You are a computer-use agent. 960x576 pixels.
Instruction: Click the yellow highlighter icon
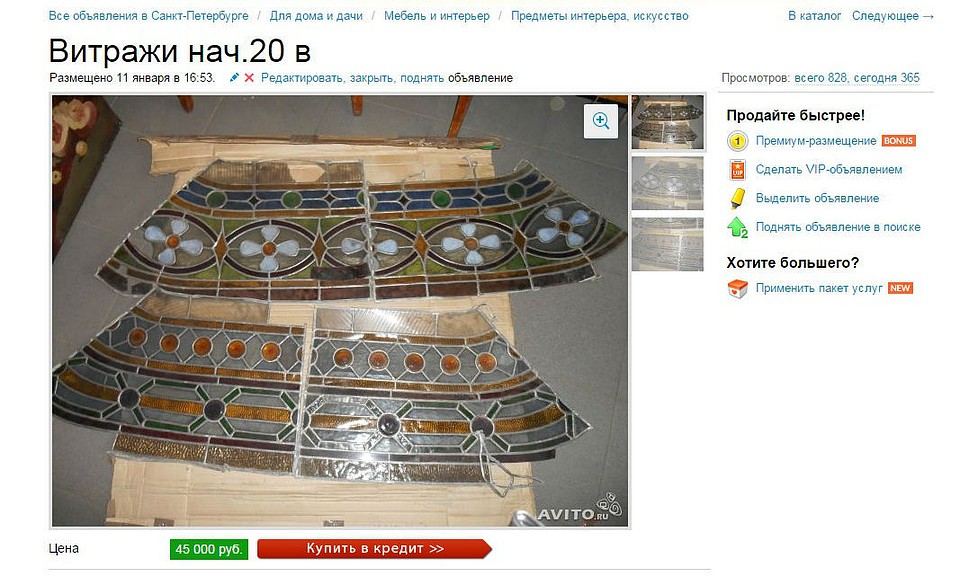tap(737, 198)
